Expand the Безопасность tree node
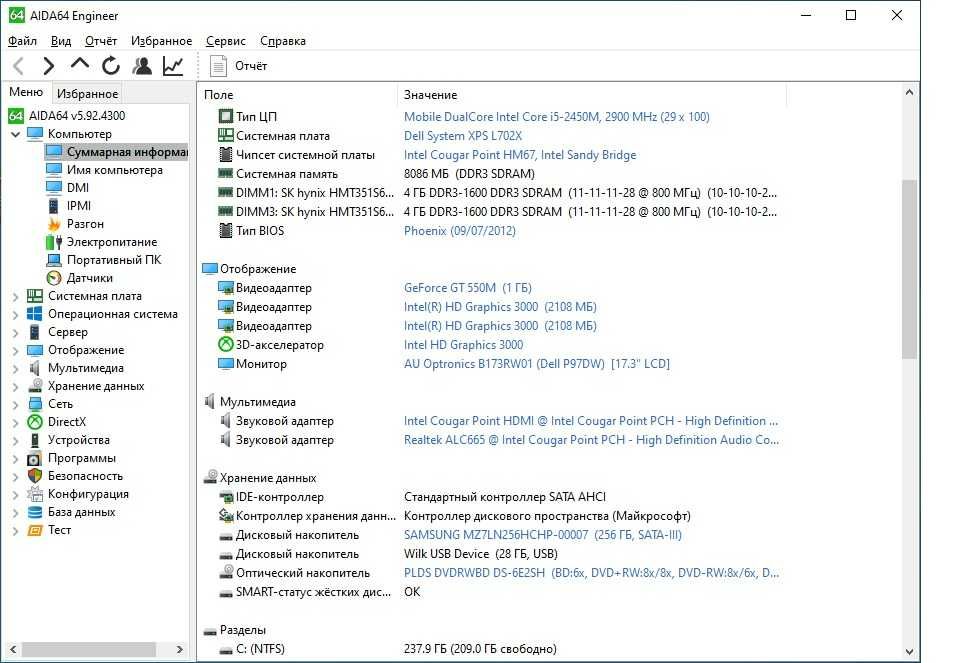960x663 pixels. click(x=16, y=477)
